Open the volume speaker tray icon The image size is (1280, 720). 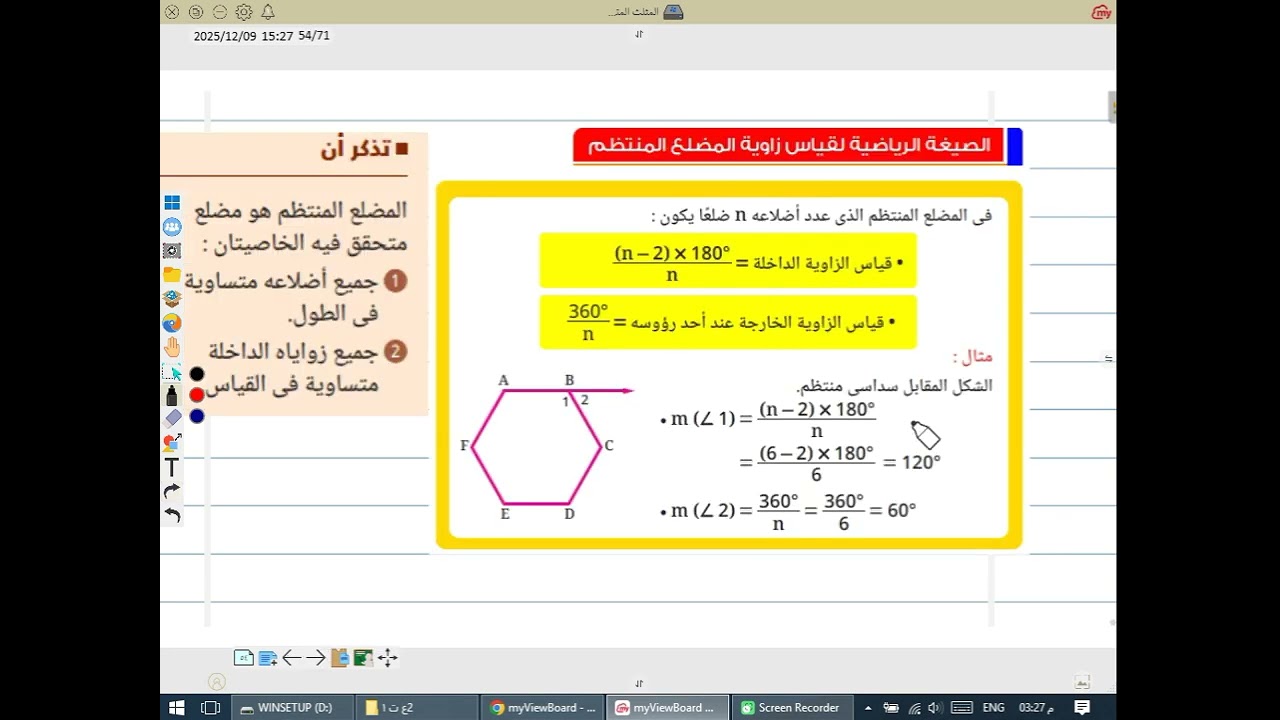(x=935, y=707)
